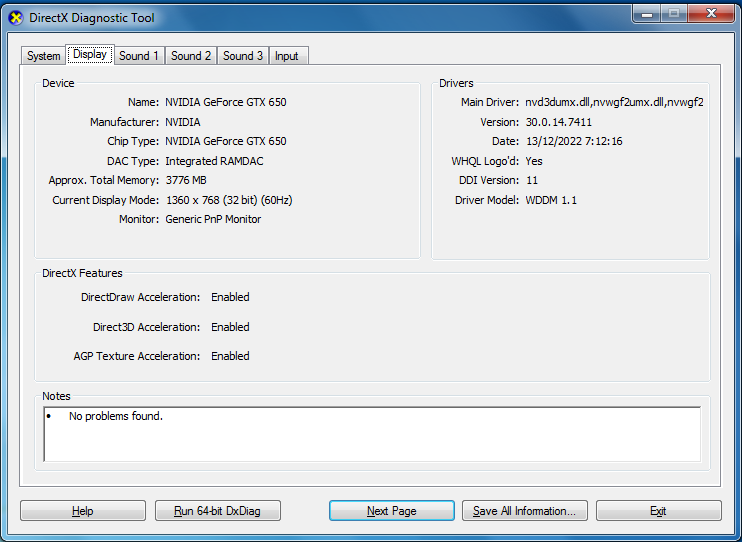Open the Sound 1 tab
The width and height of the screenshot is (742, 542).
[x=139, y=56]
